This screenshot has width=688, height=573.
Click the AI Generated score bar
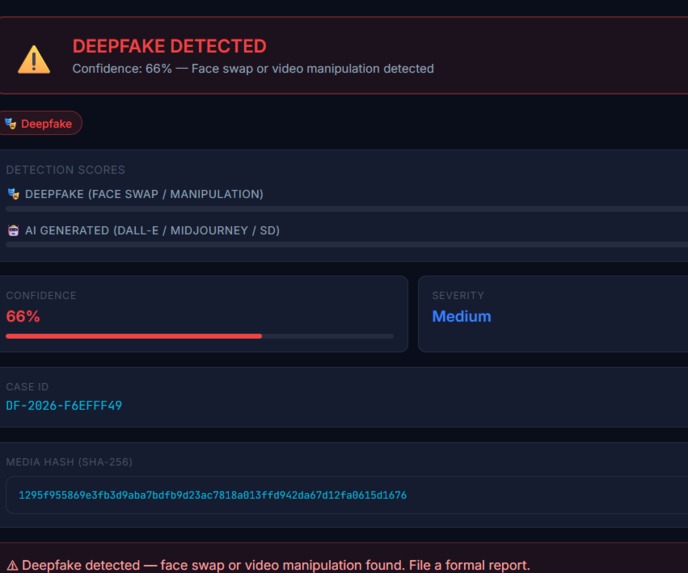pyautogui.click(x=347, y=245)
